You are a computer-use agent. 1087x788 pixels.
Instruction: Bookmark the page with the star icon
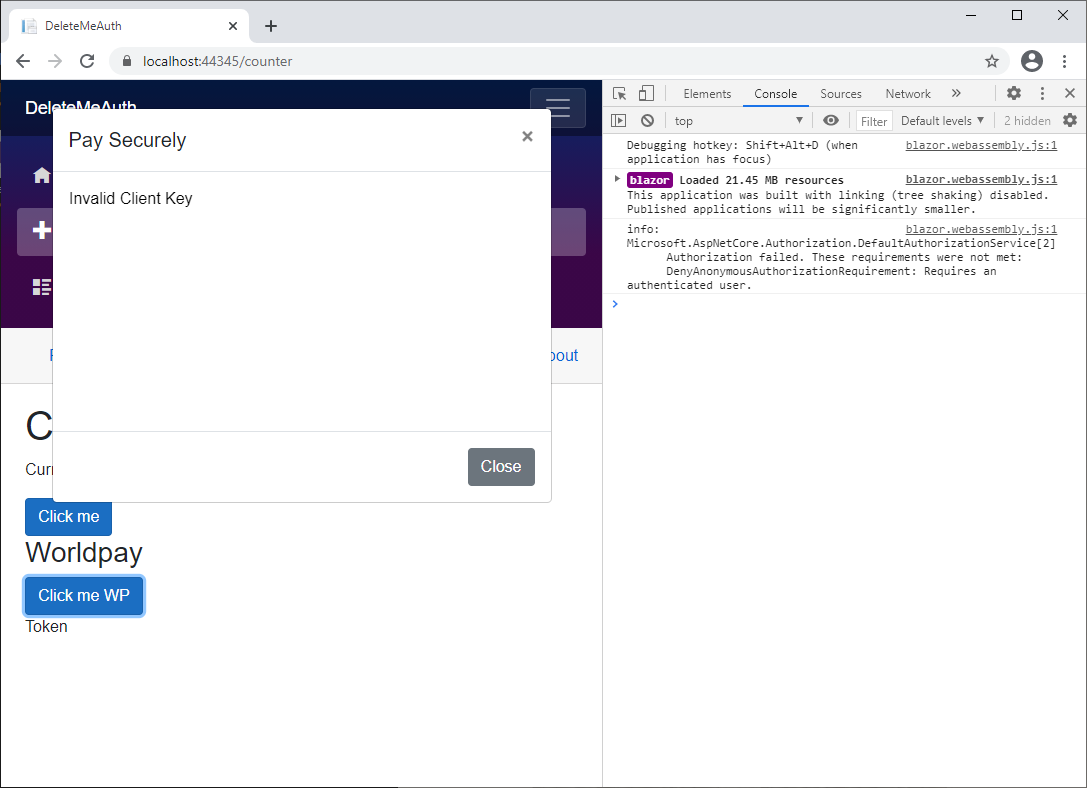pyautogui.click(x=992, y=61)
